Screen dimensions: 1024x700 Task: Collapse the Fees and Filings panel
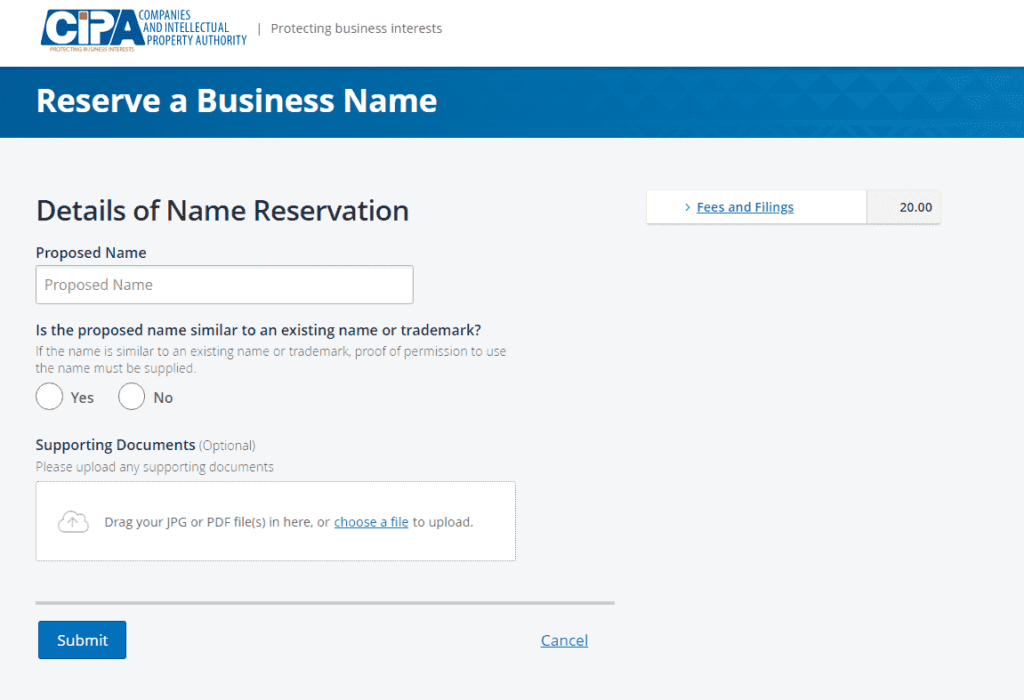pyautogui.click(x=745, y=206)
